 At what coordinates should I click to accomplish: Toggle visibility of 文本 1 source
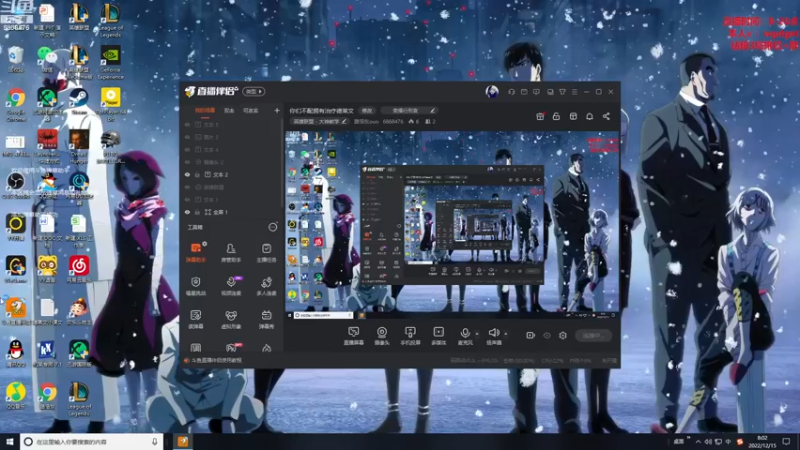click(187, 199)
